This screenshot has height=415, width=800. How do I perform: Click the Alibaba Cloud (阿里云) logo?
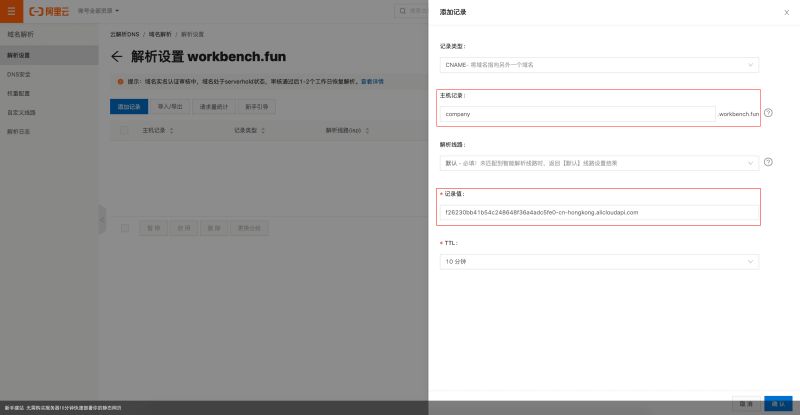(x=48, y=11)
